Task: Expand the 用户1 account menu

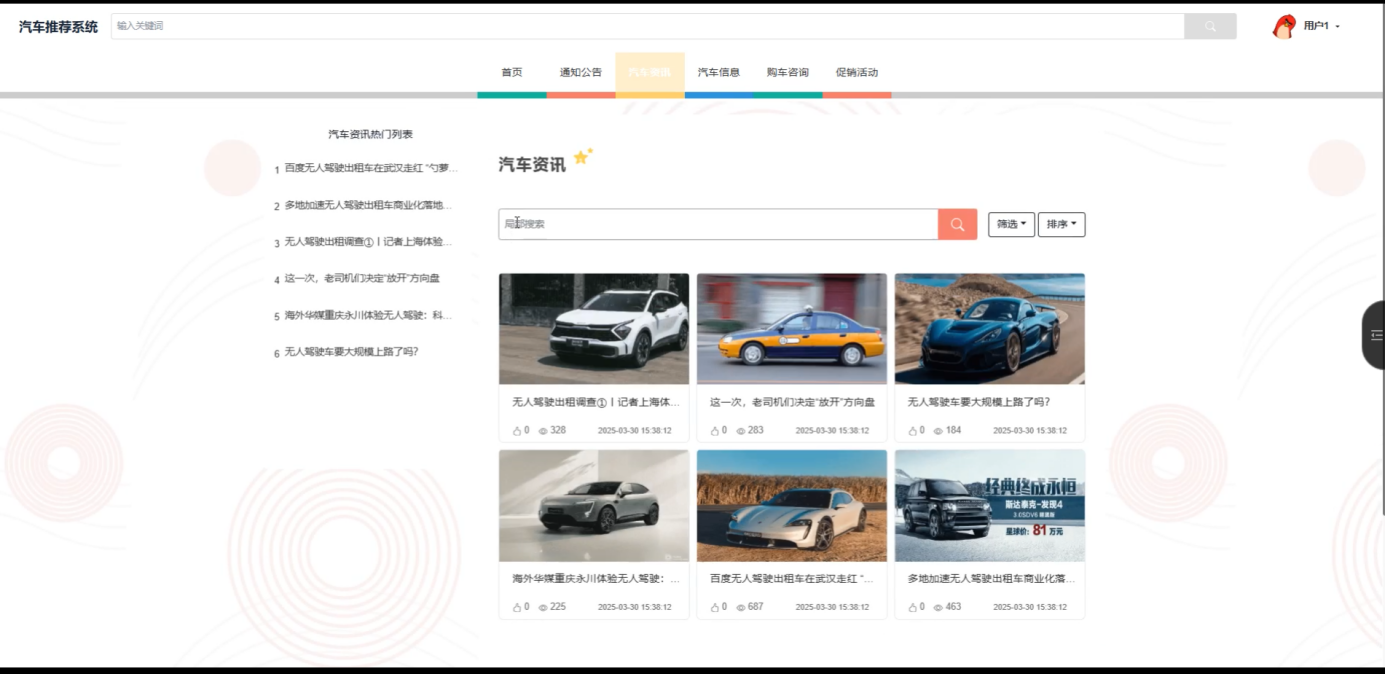Action: (x=1321, y=26)
